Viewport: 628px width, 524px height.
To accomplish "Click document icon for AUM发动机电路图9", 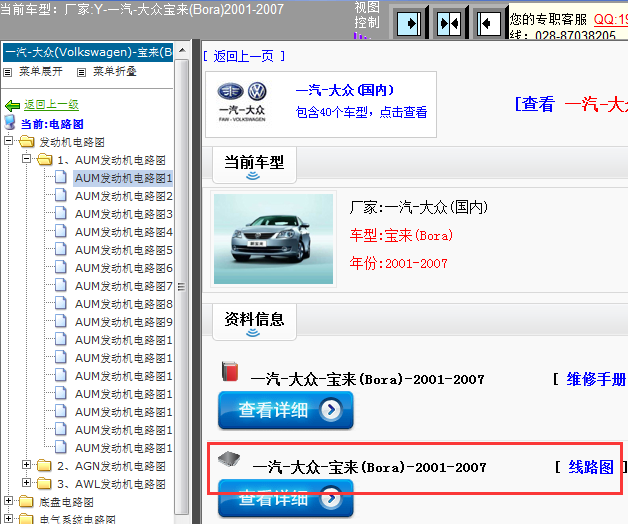I will coord(60,321).
